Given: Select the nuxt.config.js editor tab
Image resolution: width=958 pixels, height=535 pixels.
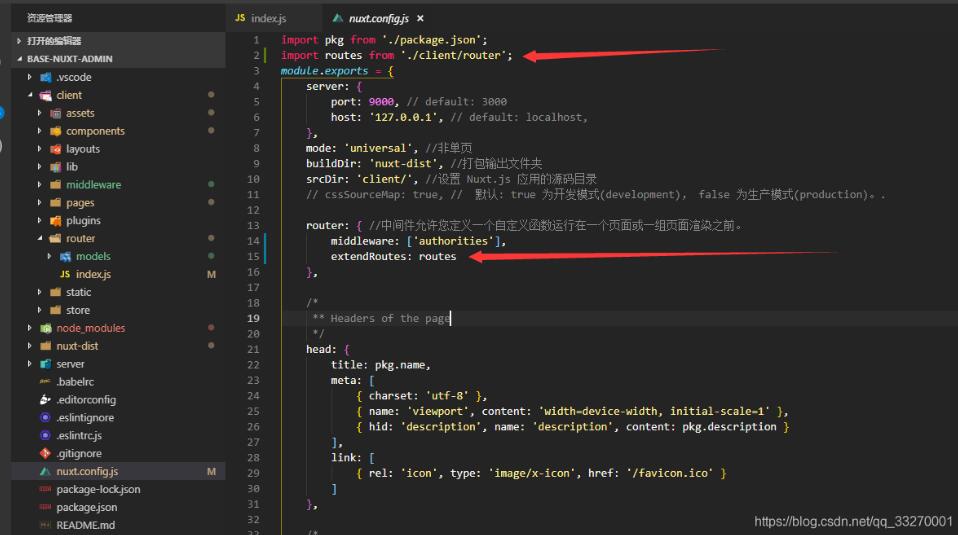Looking at the screenshot, I should tap(378, 18).
